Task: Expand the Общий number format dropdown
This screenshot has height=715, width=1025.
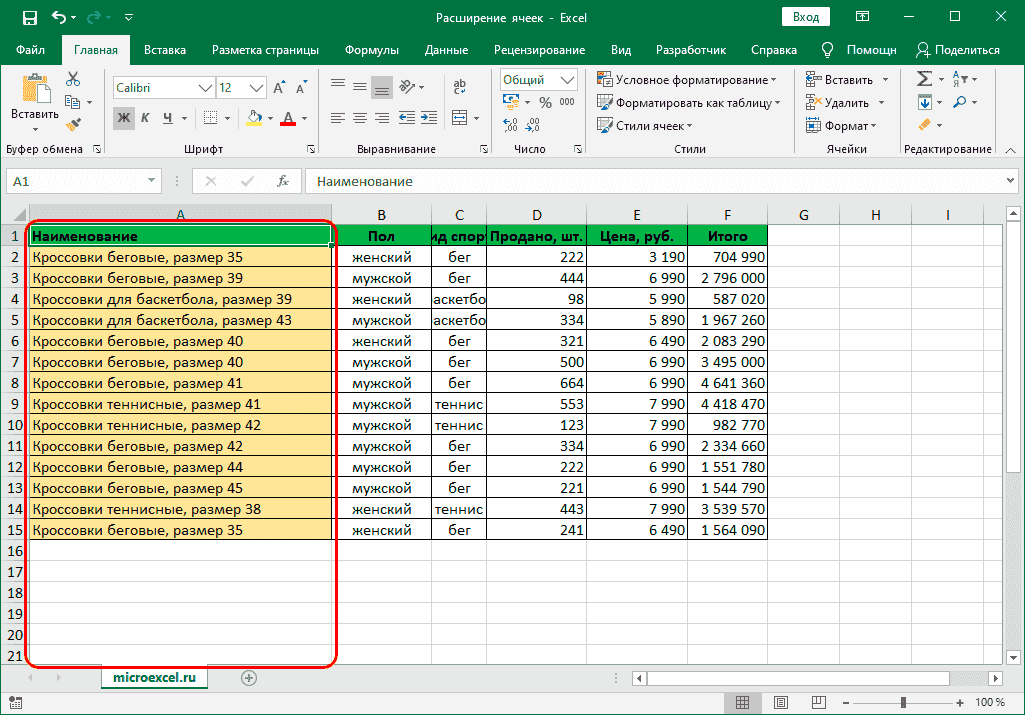Action: (568, 80)
